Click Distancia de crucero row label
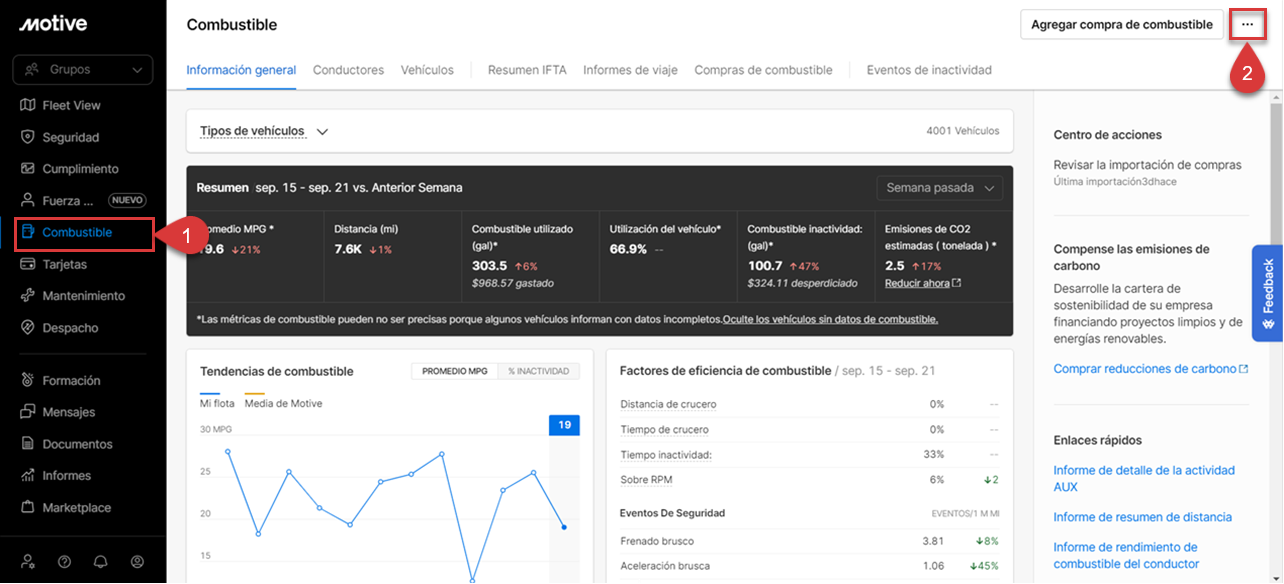The width and height of the screenshot is (1284, 584). click(668, 404)
